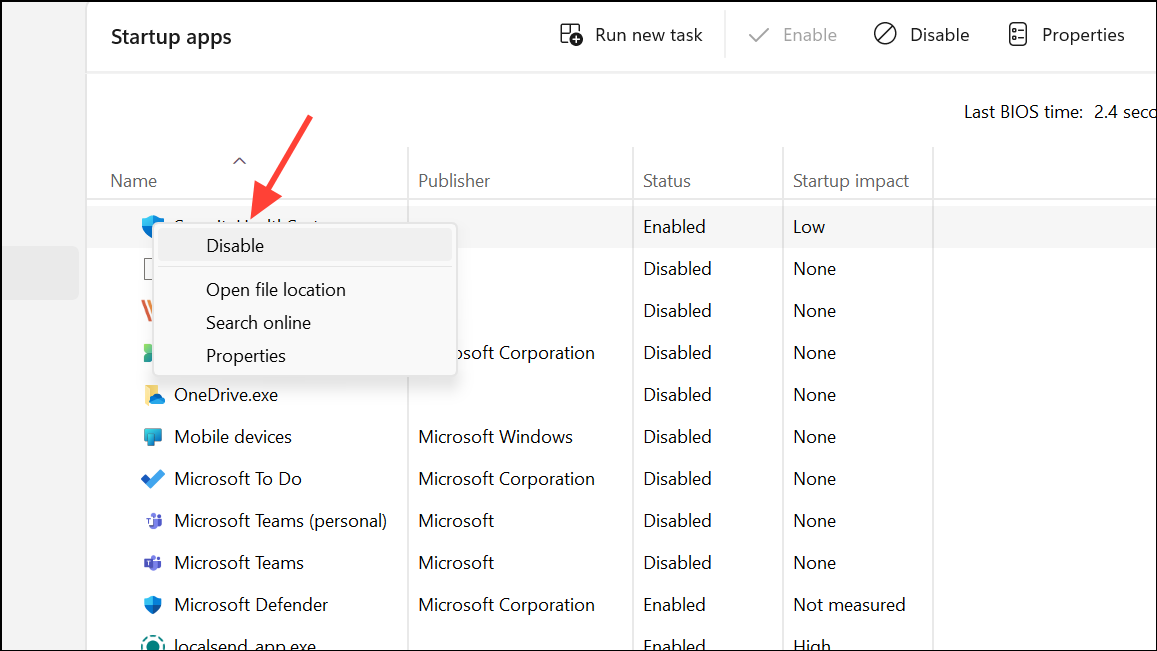This screenshot has height=651, width=1157.
Task: Click the Enabled status in first row
Action: pos(674,227)
